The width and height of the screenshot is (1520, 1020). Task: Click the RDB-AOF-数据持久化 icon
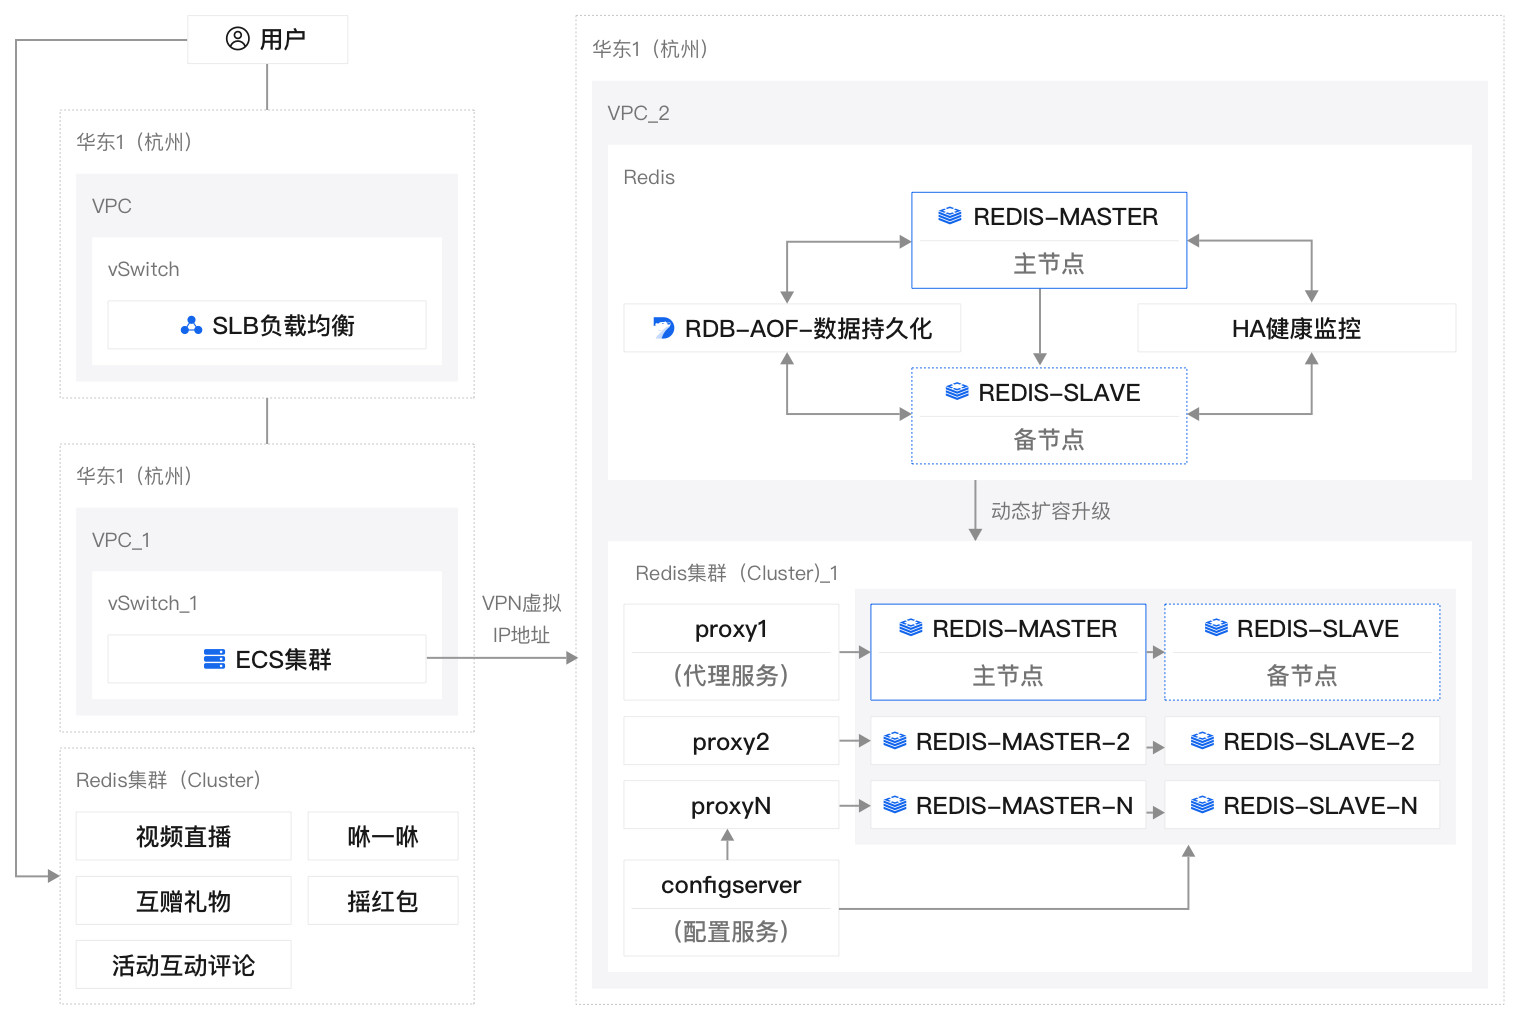tap(663, 328)
